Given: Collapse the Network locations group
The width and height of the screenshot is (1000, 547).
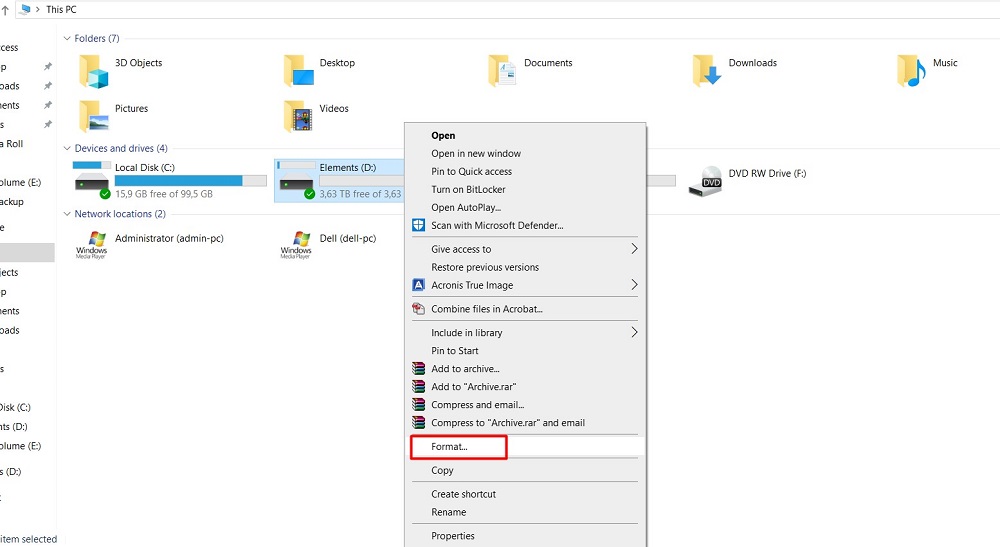Looking at the screenshot, I should 67,214.
